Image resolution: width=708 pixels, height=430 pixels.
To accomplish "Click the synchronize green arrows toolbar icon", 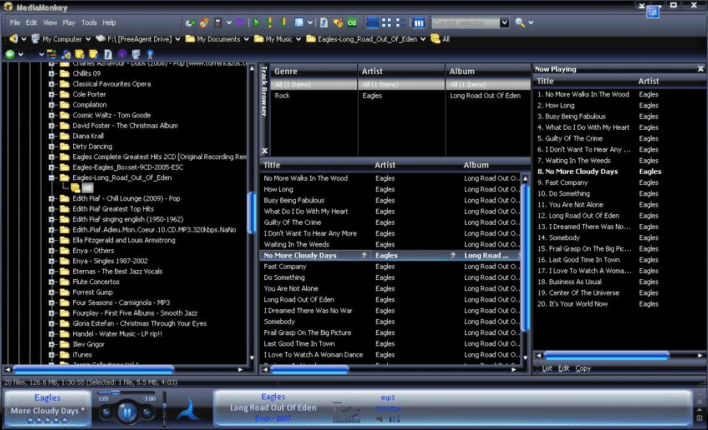I will 191,23.
